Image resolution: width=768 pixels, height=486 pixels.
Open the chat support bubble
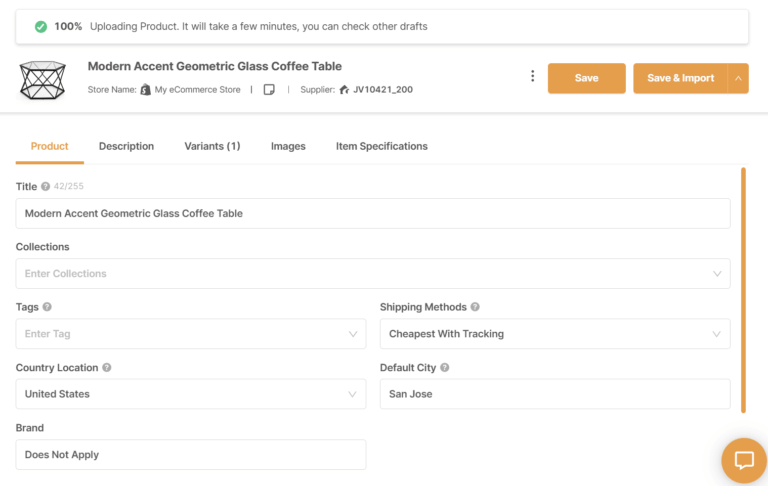pyautogui.click(x=744, y=461)
